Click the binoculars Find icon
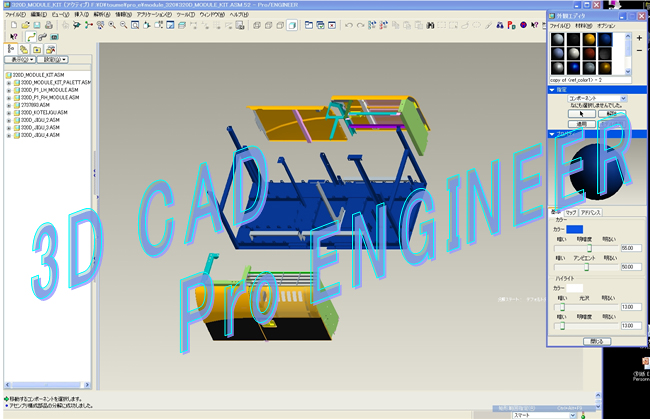 click(430, 25)
